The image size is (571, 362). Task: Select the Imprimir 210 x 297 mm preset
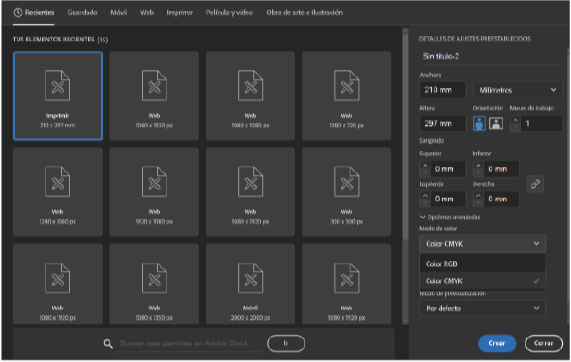[x=58, y=96]
